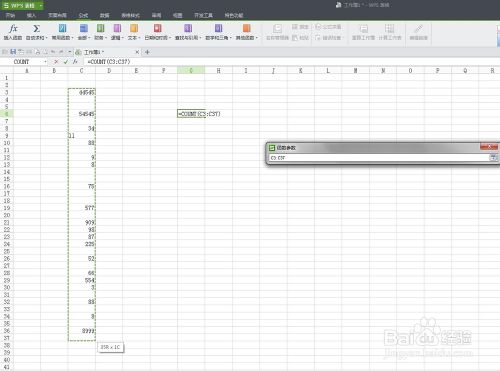Switch to the 特色功能 ribbon tab

(234, 15)
